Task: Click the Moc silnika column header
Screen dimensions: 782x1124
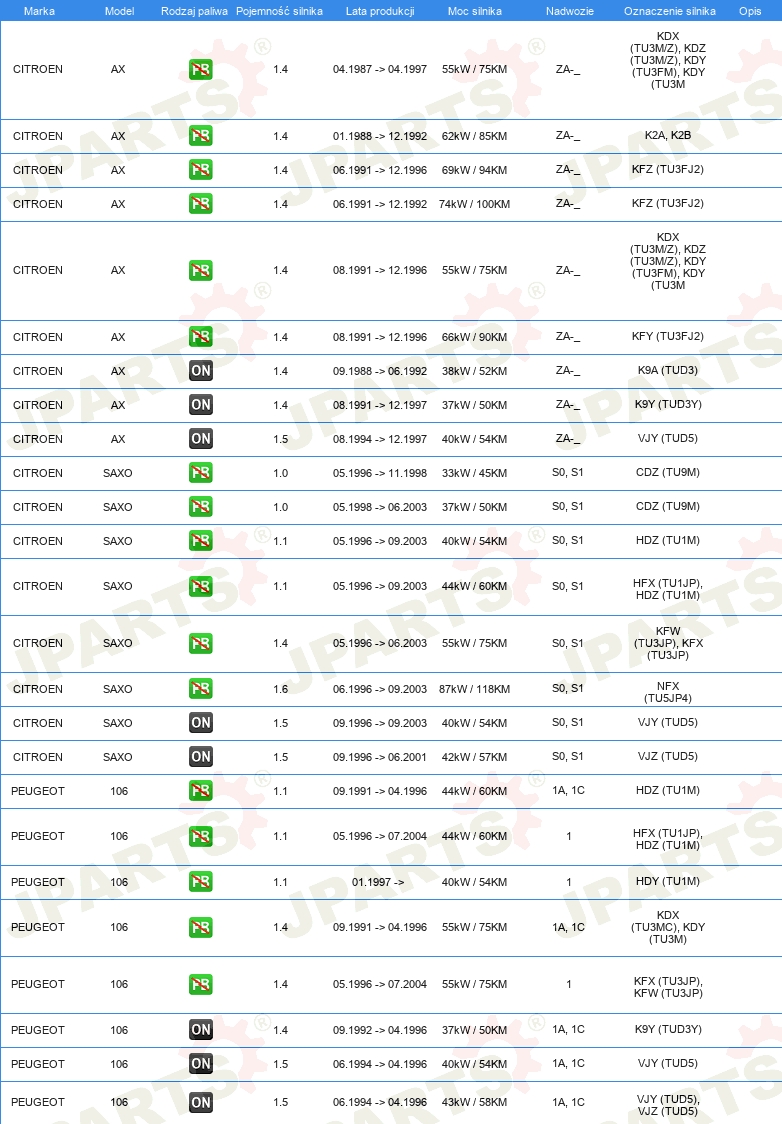Action: point(475,11)
